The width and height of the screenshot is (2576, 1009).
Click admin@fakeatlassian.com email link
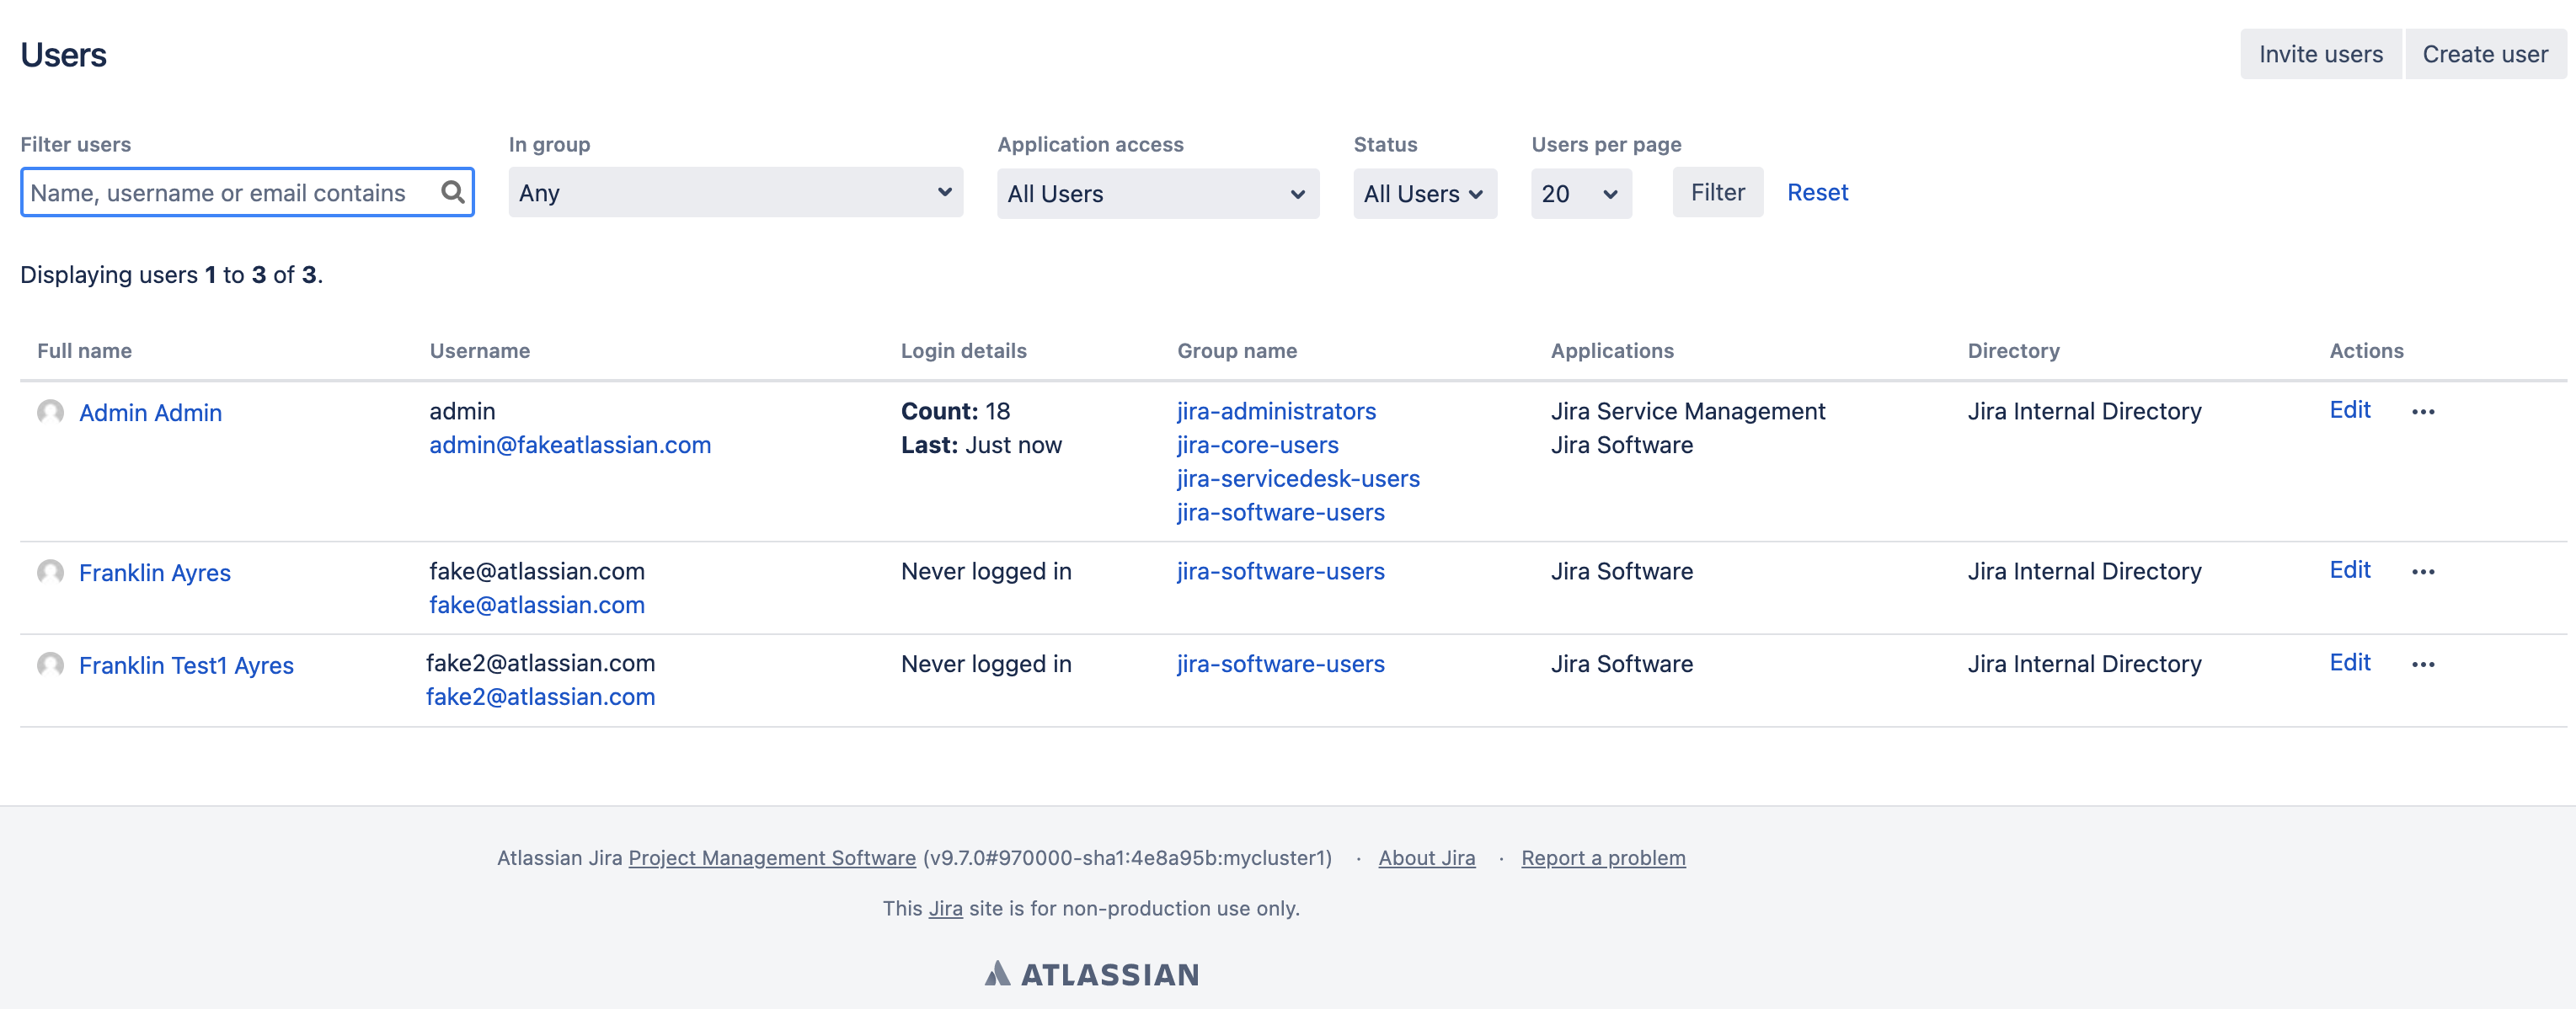click(570, 445)
